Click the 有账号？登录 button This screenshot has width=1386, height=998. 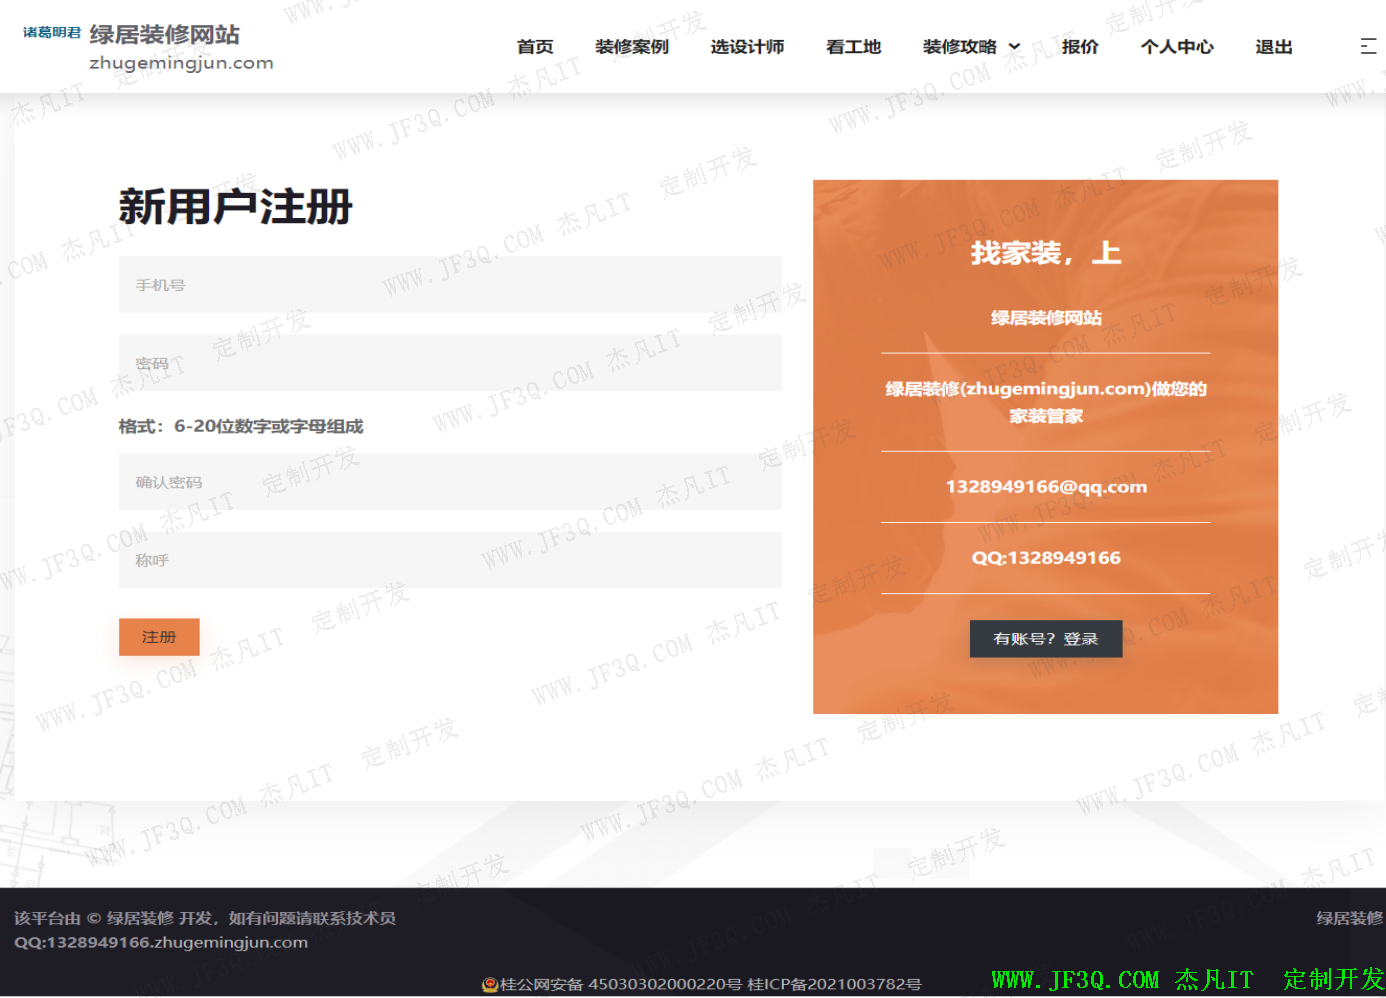click(1045, 639)
